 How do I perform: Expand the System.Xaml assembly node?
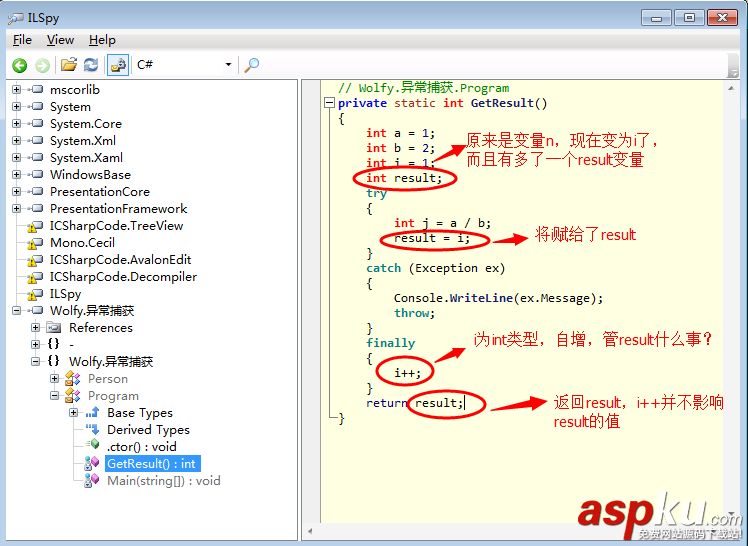pos(17,157)
